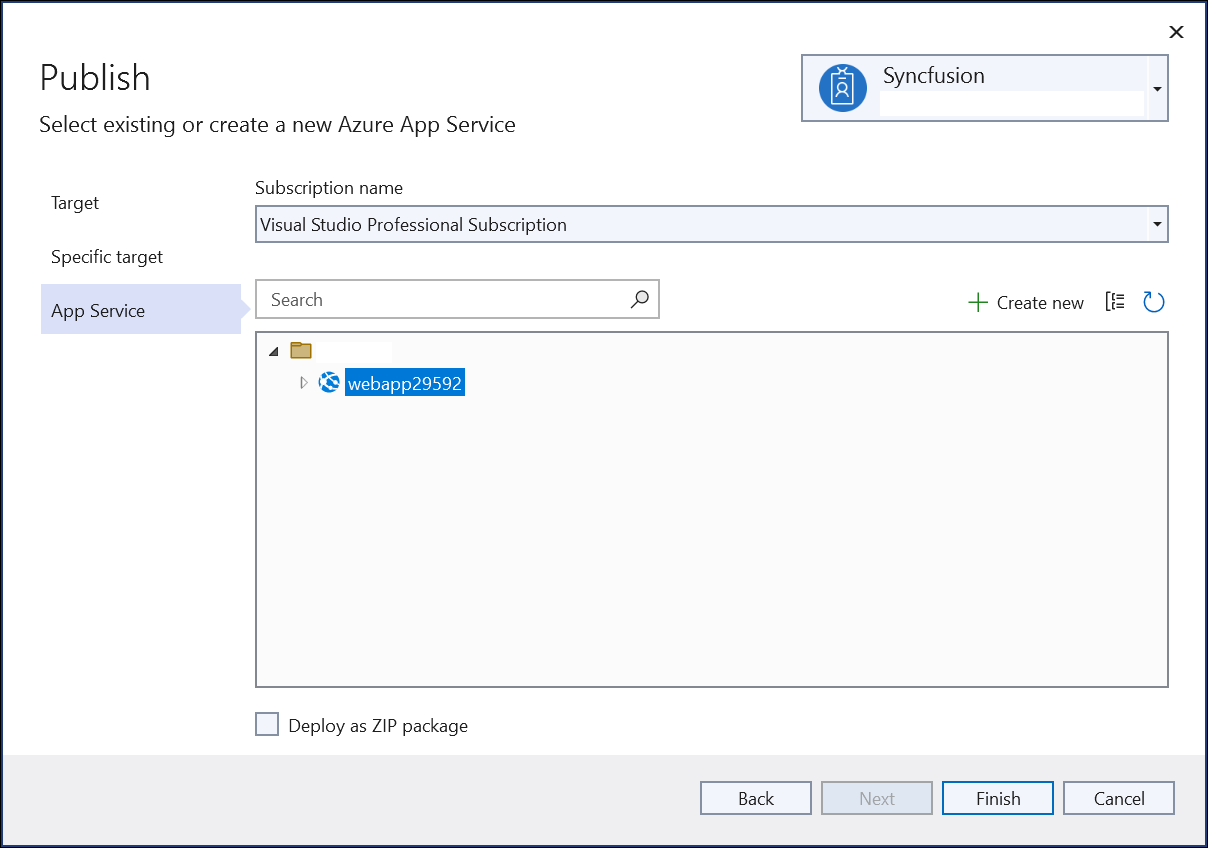Click the Back button
Image resolution: width=1208 pixels, height=848 pixels.
(755, 798)
